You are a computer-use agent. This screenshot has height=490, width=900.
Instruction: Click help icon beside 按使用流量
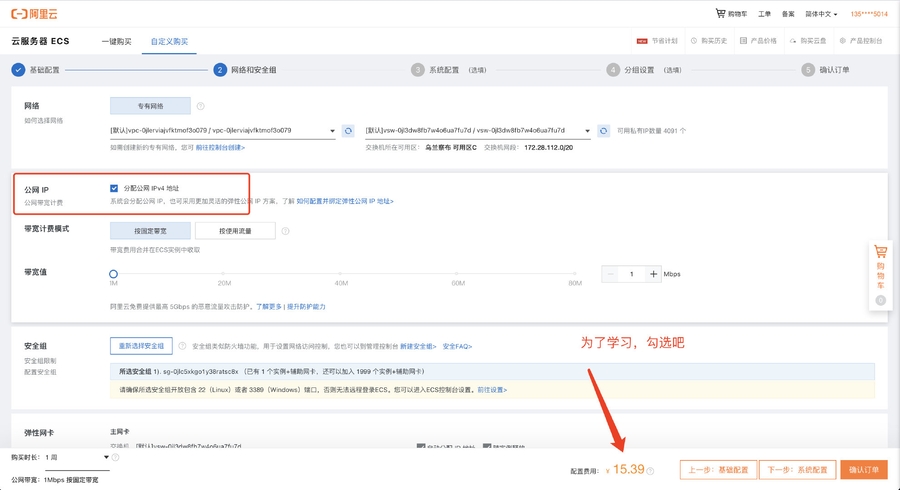pos(285,231)
